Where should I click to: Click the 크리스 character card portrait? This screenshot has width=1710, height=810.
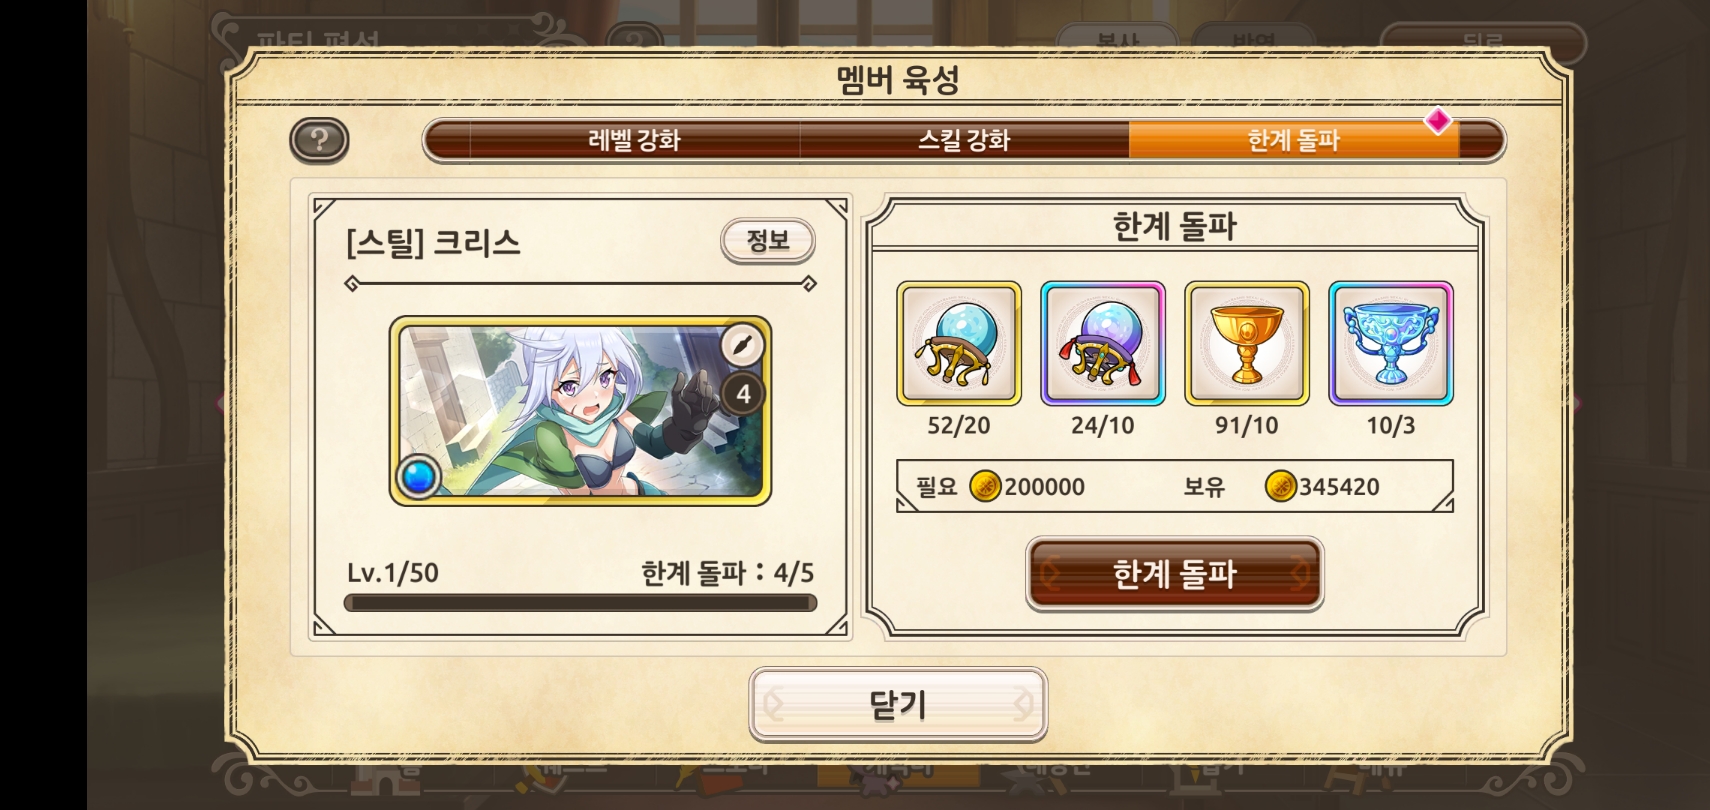[x=580, y=411]
